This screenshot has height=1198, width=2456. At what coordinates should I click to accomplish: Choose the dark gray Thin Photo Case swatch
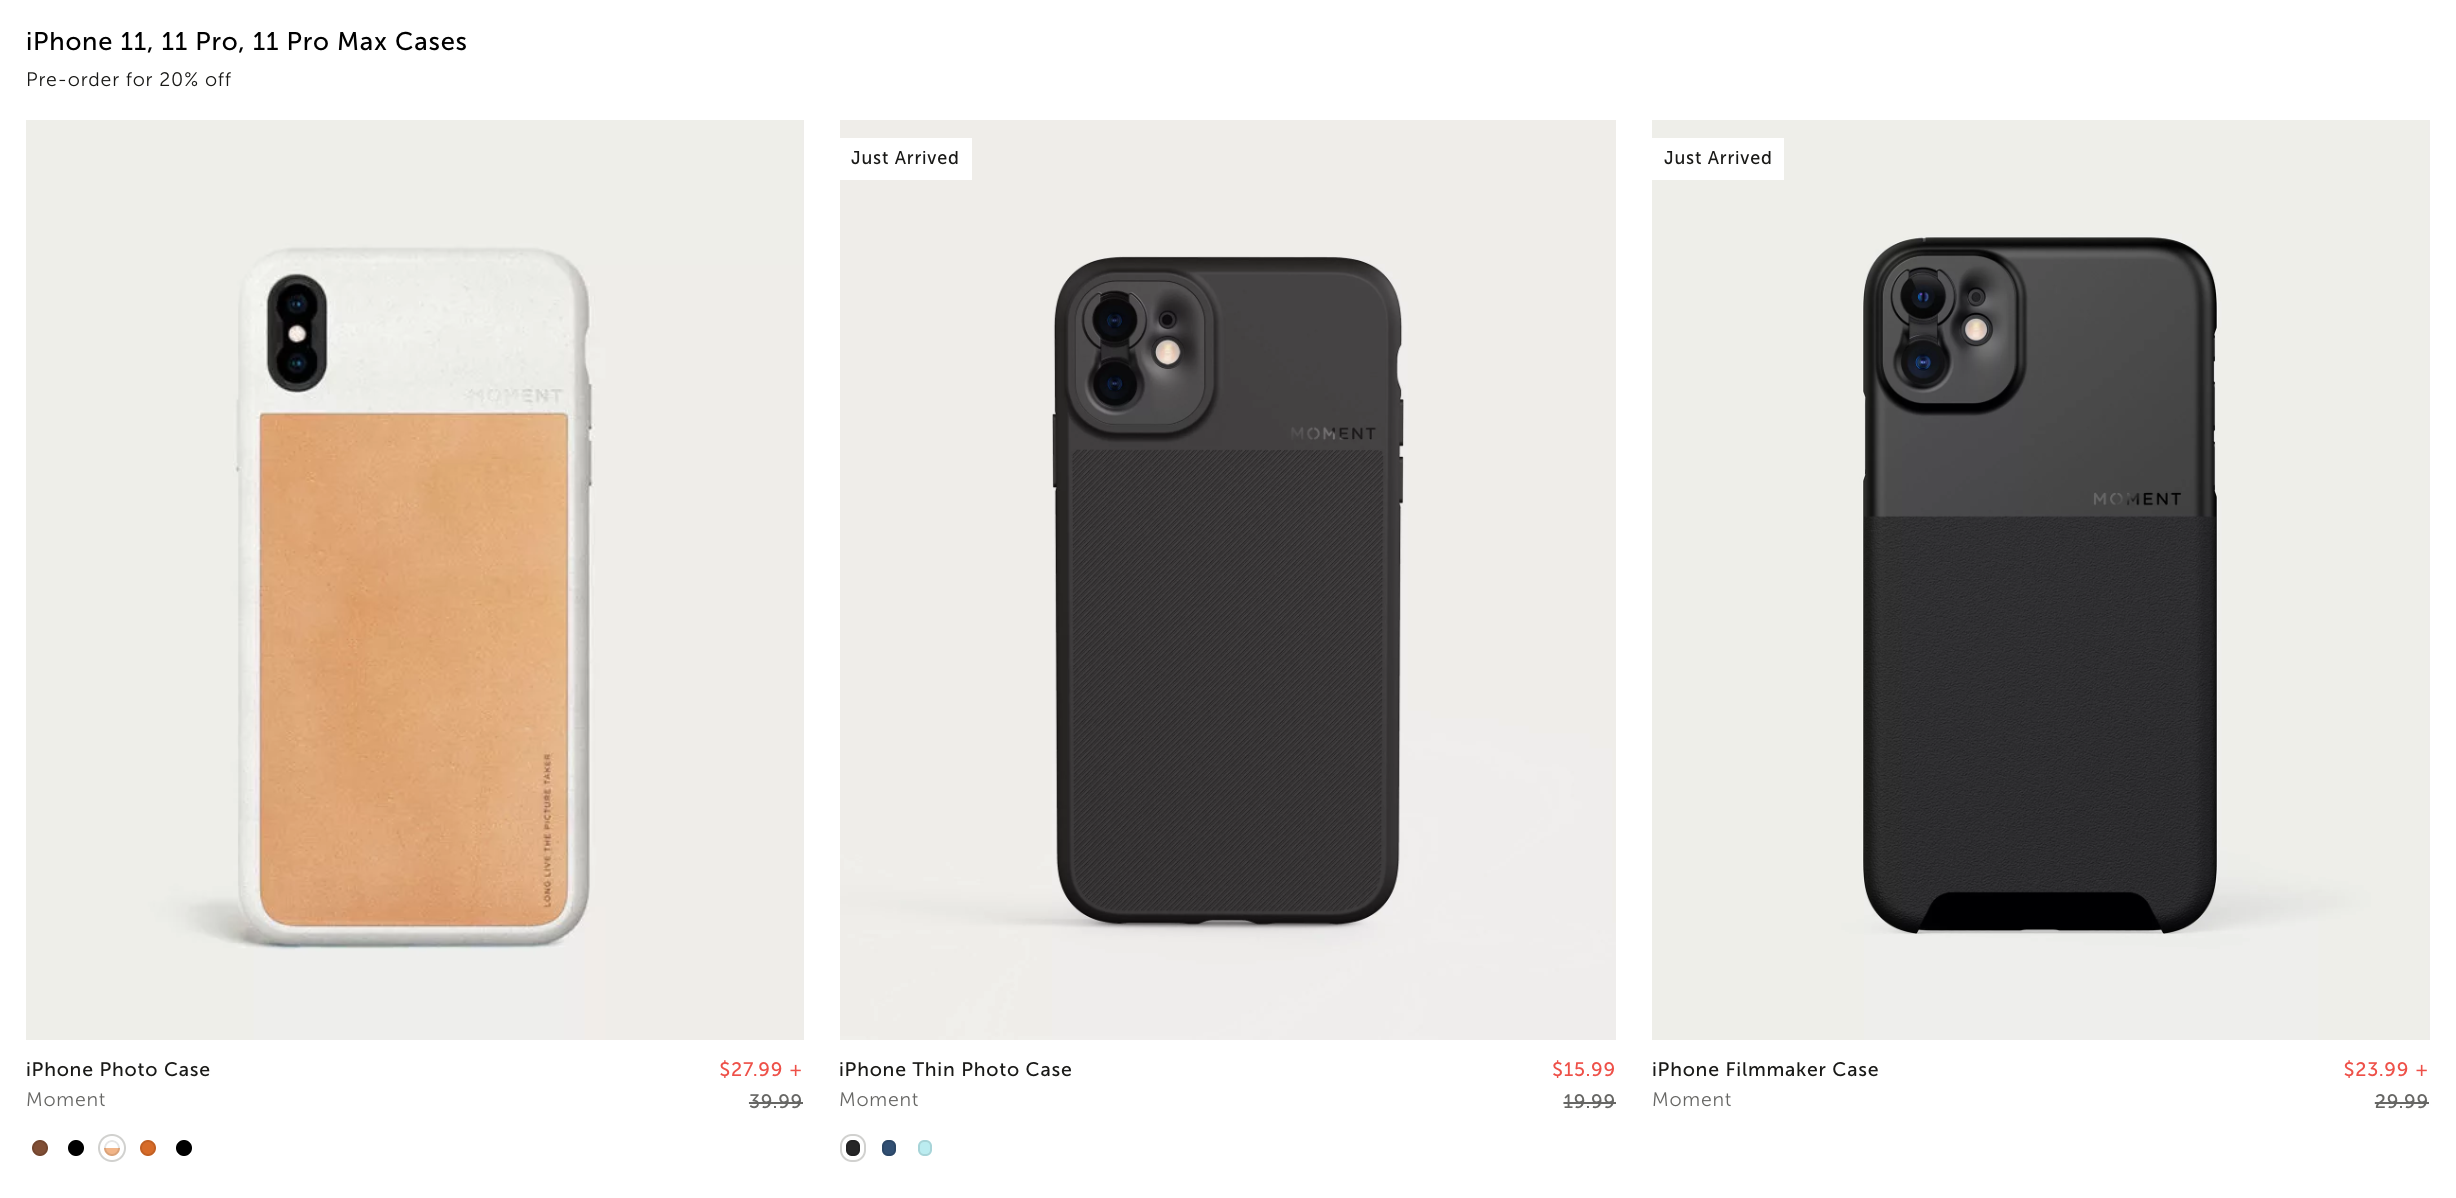[853, 1148]
